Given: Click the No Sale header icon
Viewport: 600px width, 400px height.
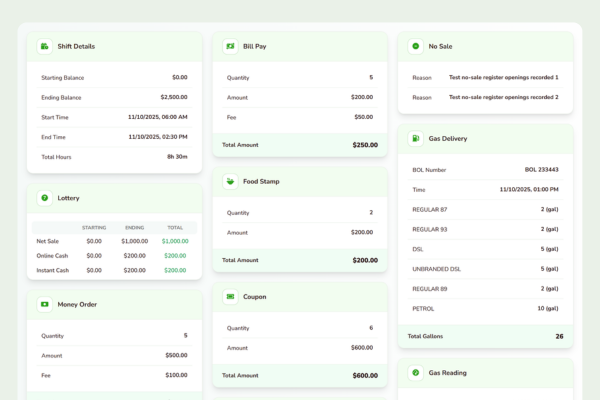Looking at the screenshot, I should (x=415, y=46).
